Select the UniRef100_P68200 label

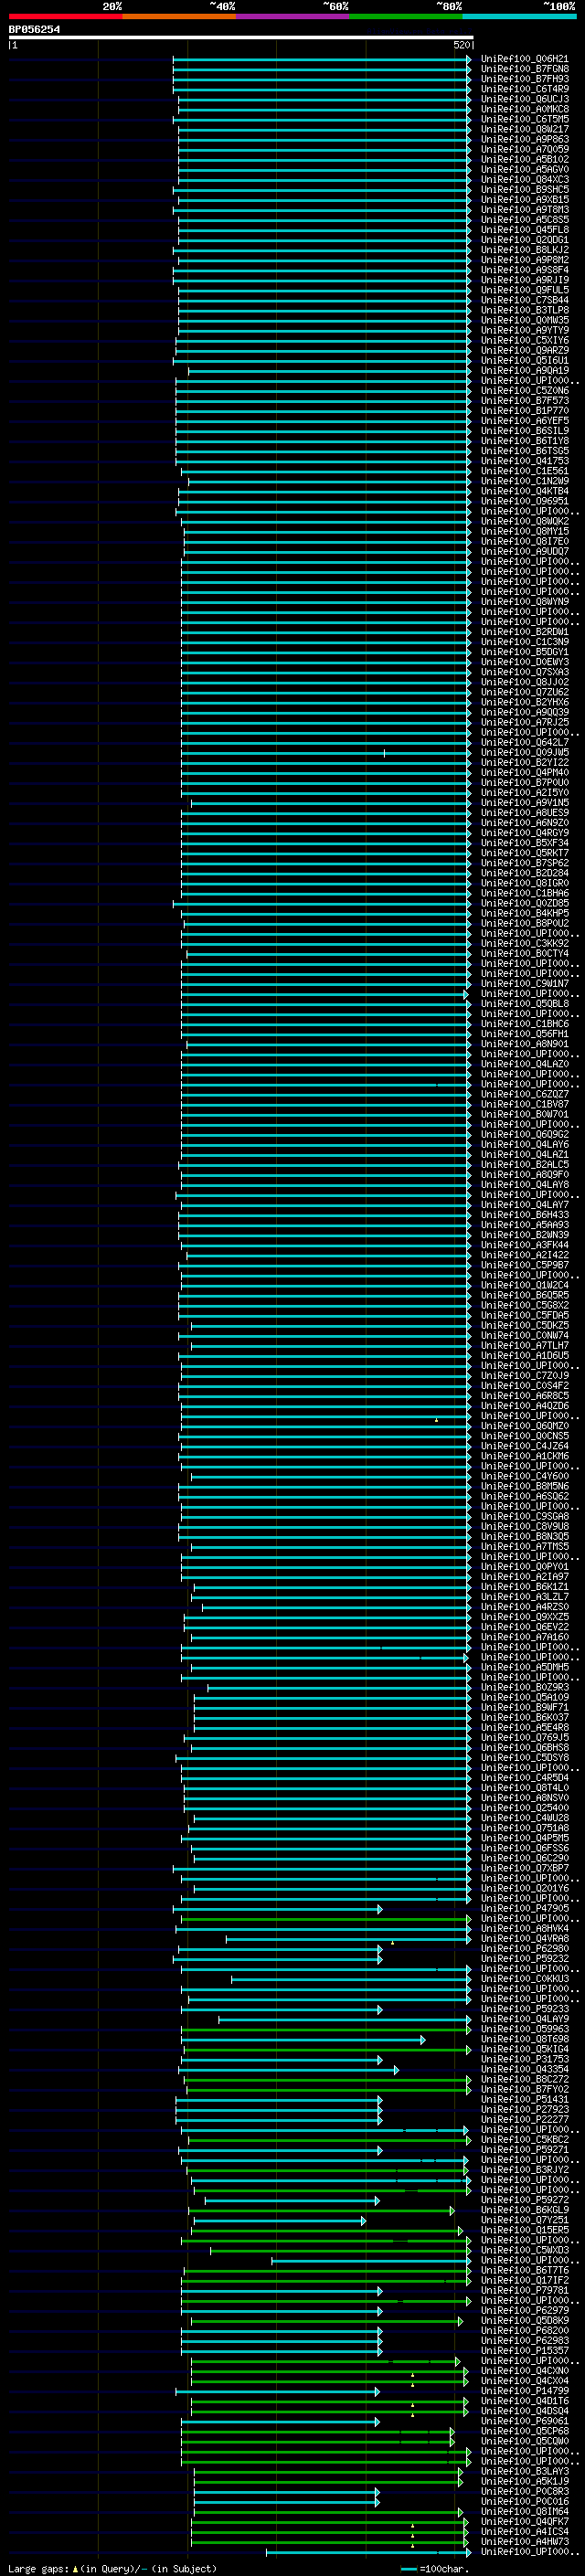pos(525,2330)
